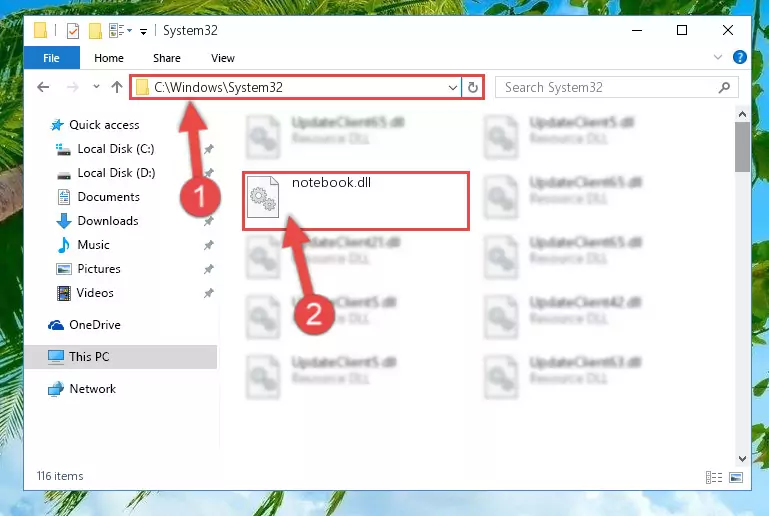
Task: Click the OneDrive cloud icon
Action: [x=56, y=325]
